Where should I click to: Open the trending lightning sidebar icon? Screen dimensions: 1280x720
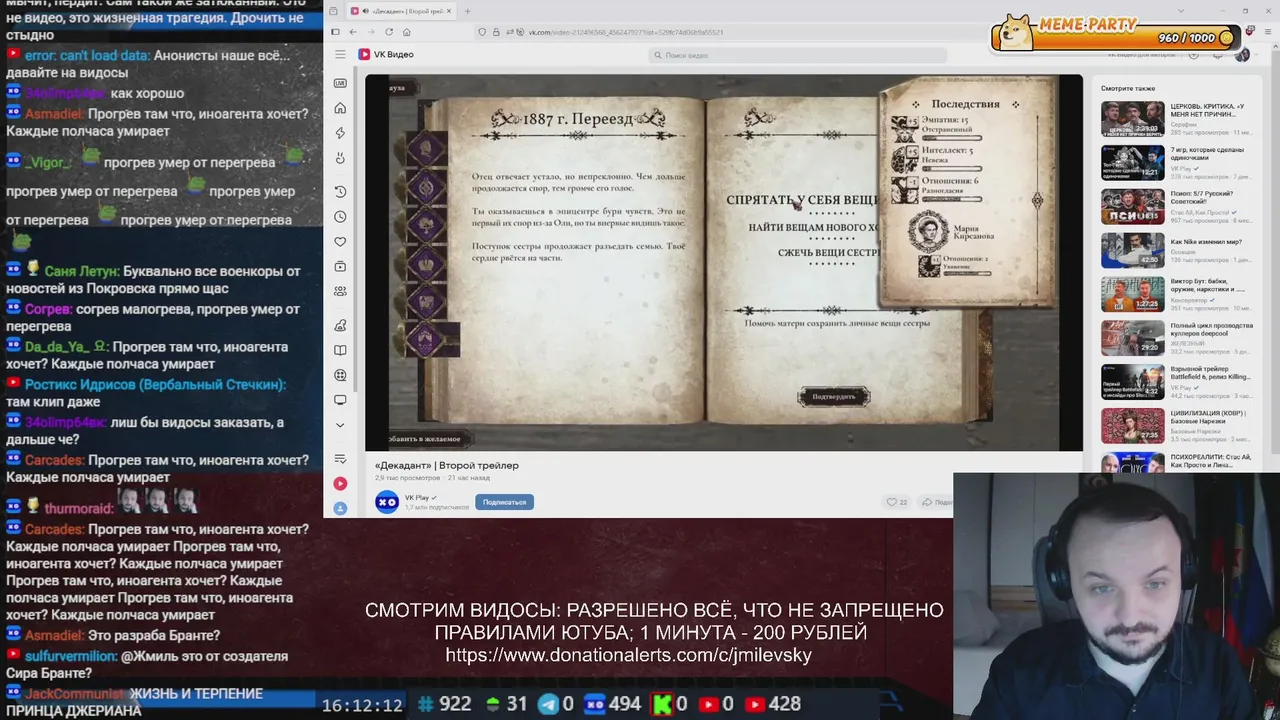340,133
